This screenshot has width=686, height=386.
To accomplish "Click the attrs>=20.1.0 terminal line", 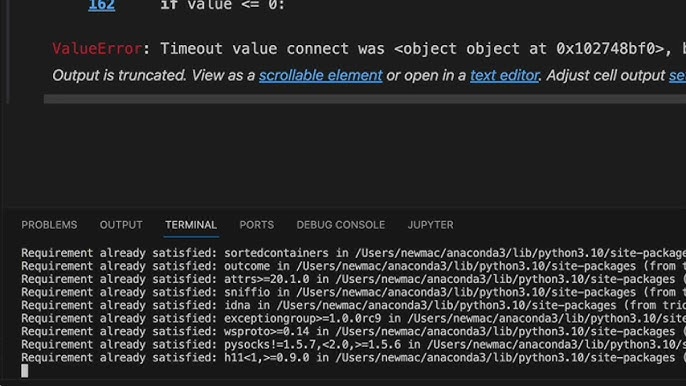I will [354, 279].
